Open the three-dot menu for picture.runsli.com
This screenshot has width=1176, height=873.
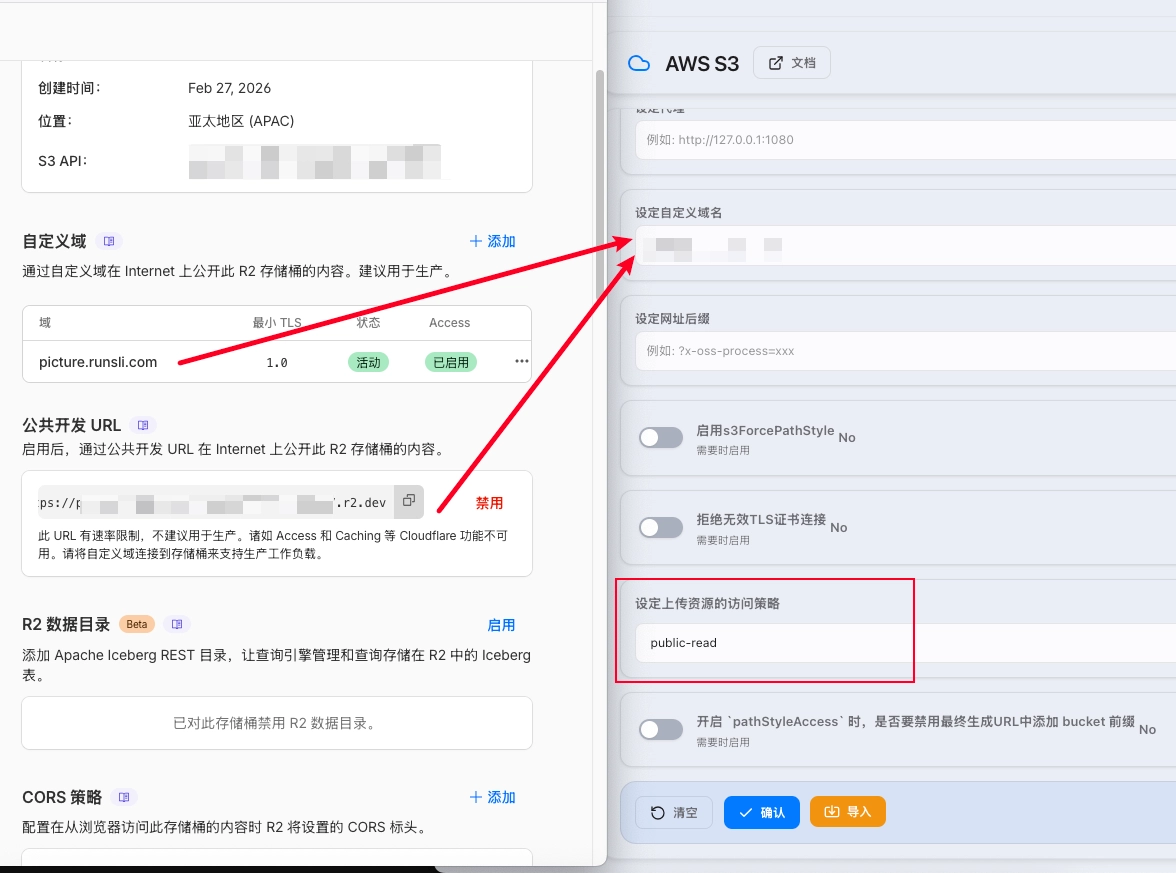coord(521,362)
